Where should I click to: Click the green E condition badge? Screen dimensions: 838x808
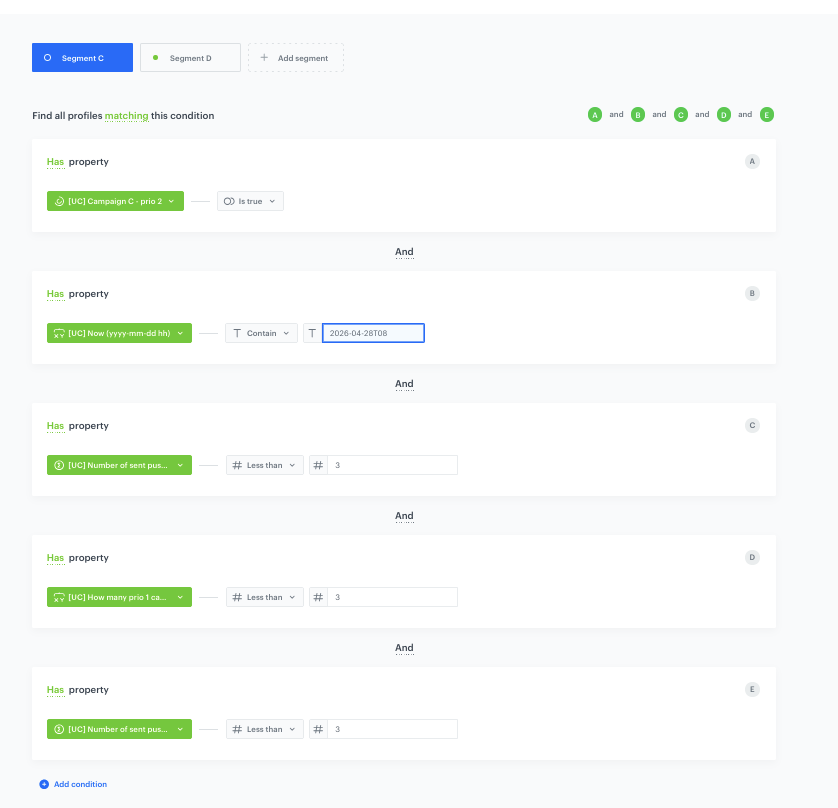click(767, 115)
